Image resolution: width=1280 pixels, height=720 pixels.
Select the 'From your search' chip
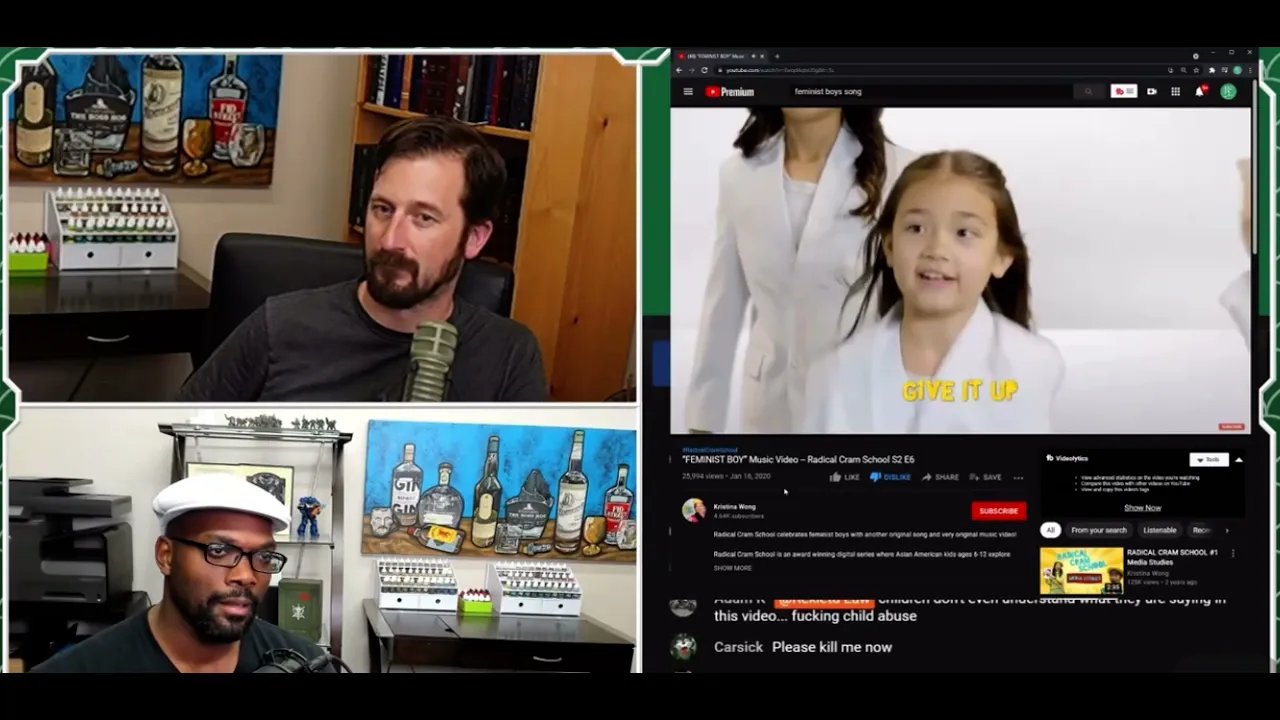(1099, 530)
